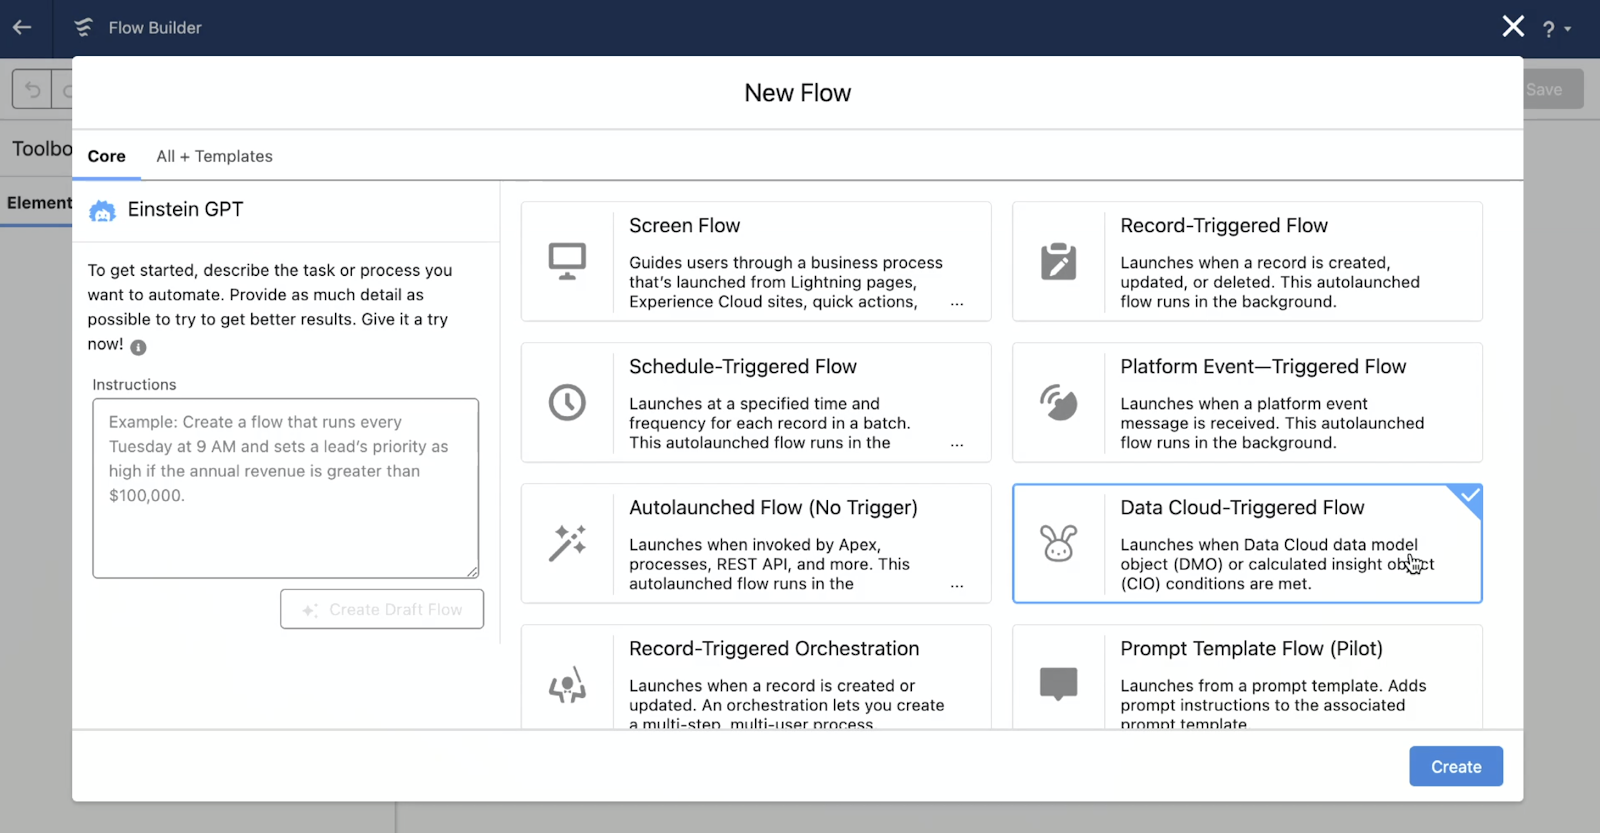Viewport: 1600px width, 833px height.
Task: Click the Prompt Template Flow chat icon
Action: pyautogui.click(x=1058, y=684)
